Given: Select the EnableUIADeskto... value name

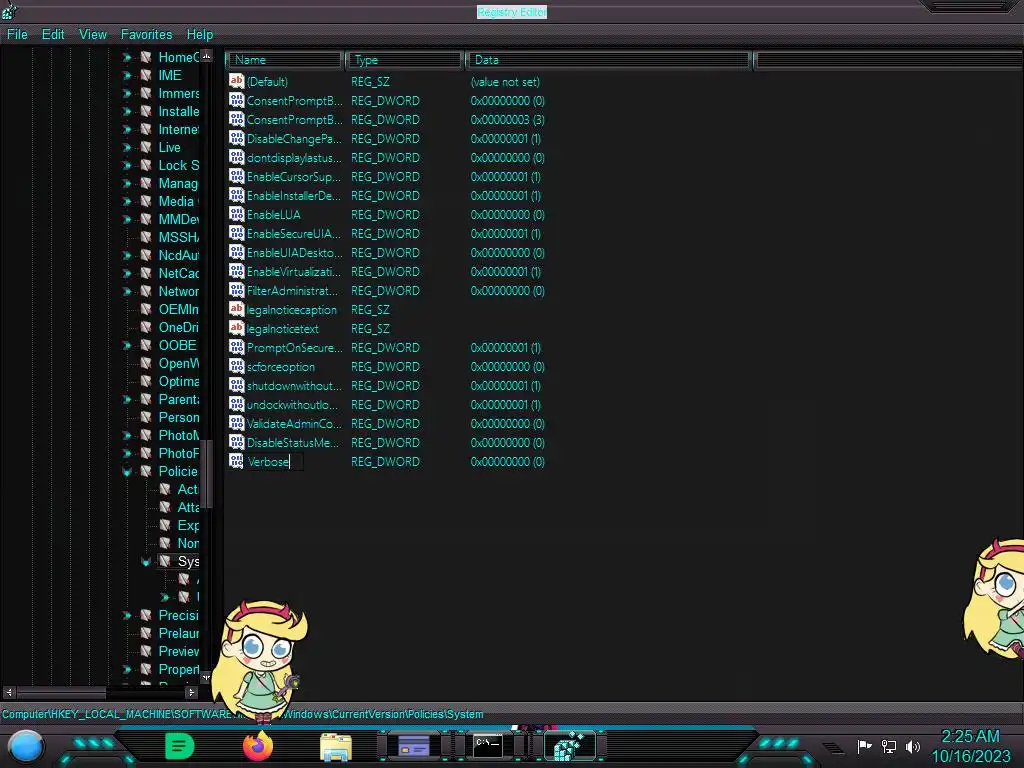Looking at the screenshot, I should tap(294, 253).
